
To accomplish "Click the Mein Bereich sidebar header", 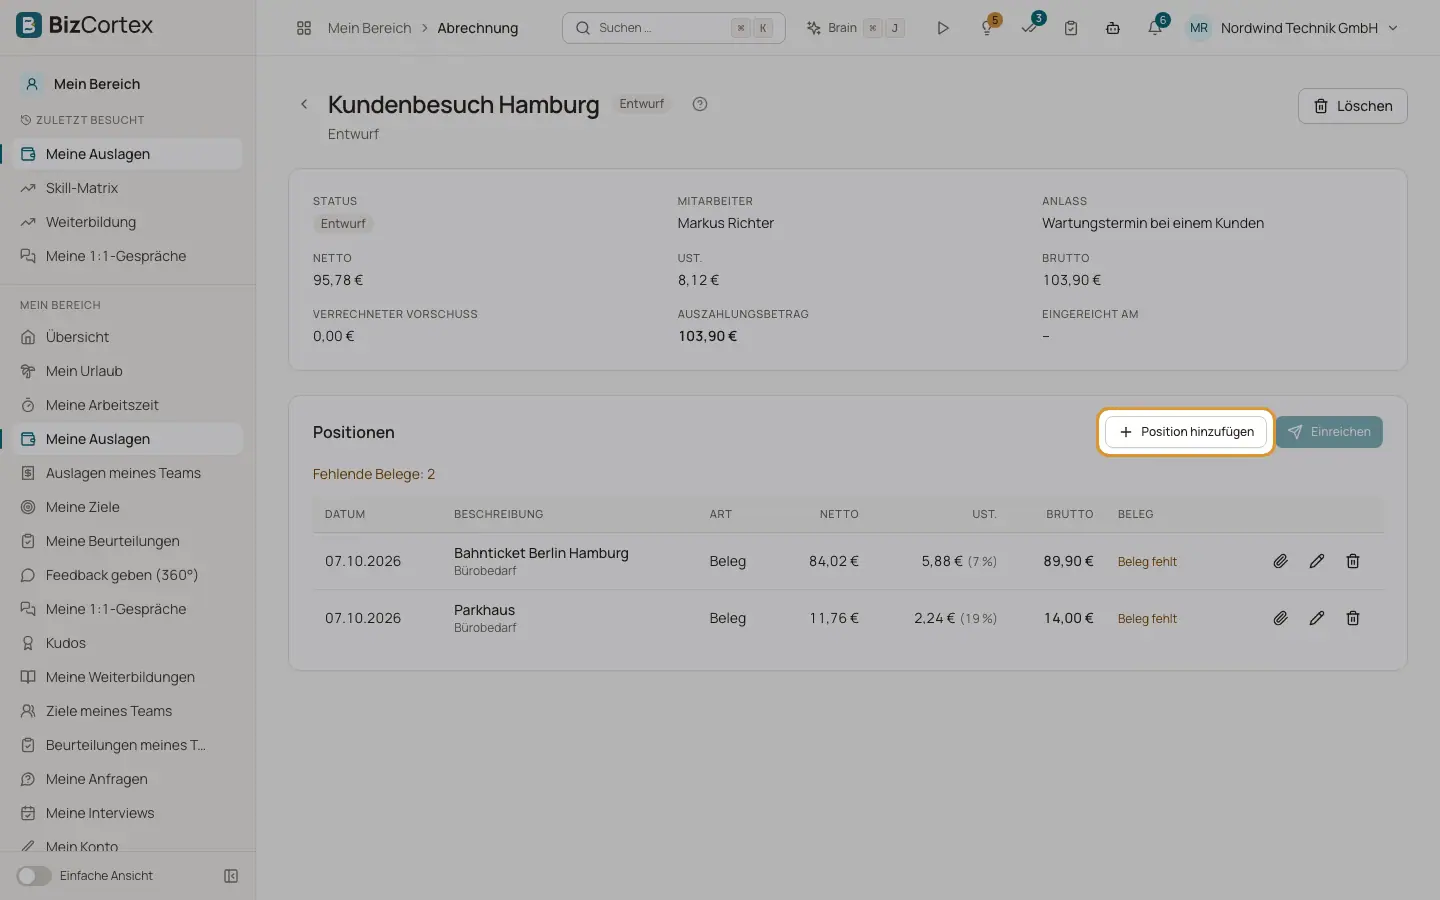I will pyautogui.click(x=96, y=84).
